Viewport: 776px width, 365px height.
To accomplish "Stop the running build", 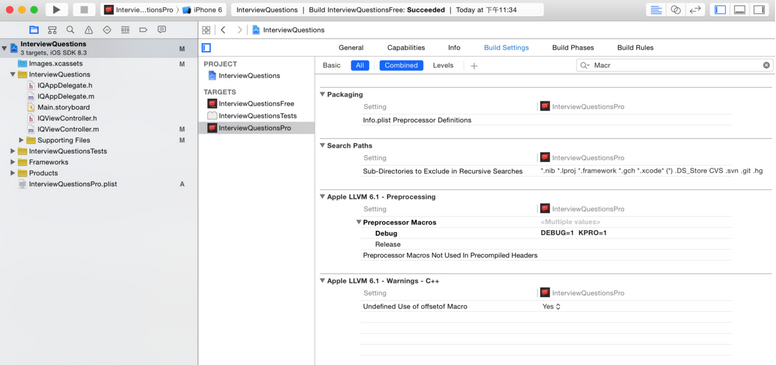I will (84, 10).
